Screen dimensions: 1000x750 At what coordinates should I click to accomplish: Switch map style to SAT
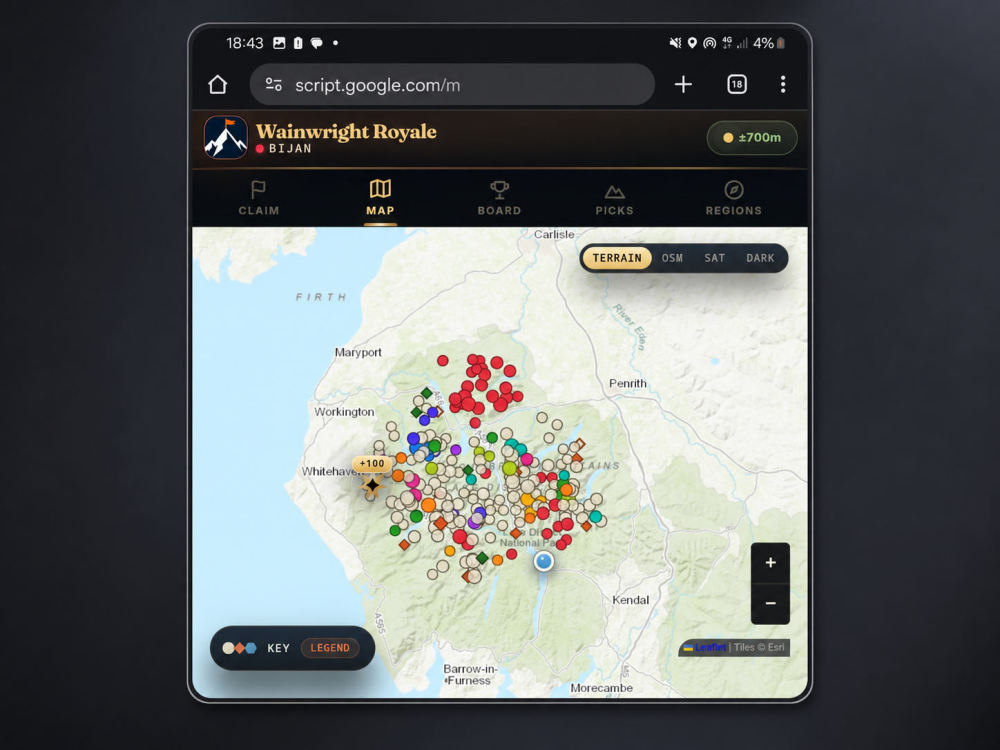point(714,258)
